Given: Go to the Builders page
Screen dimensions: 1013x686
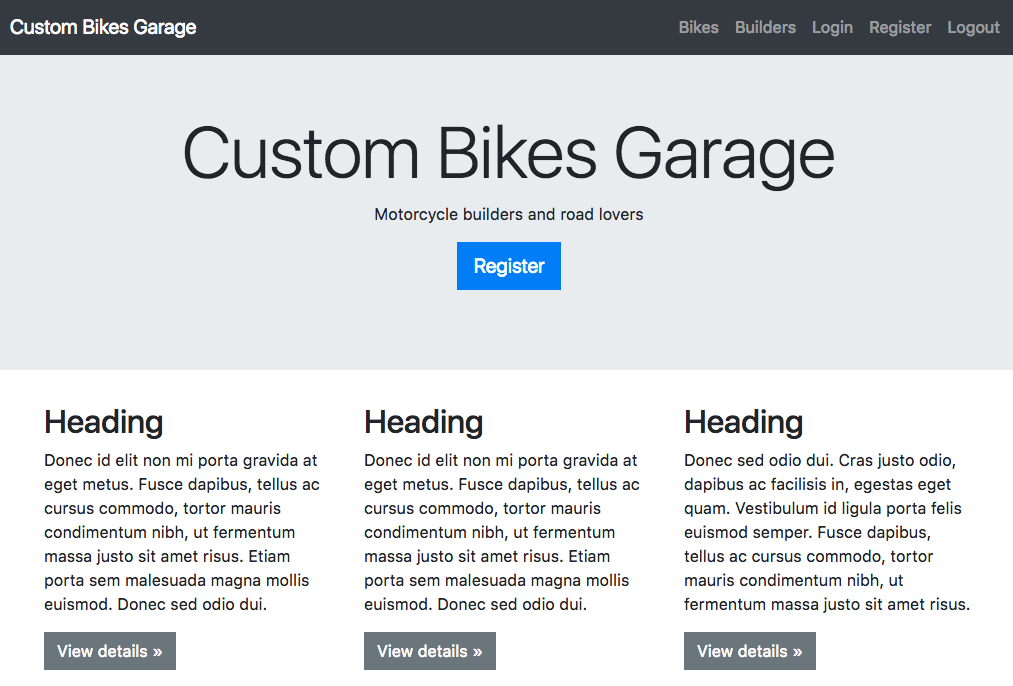Looking at the screenshot, I should pos(765,27).
